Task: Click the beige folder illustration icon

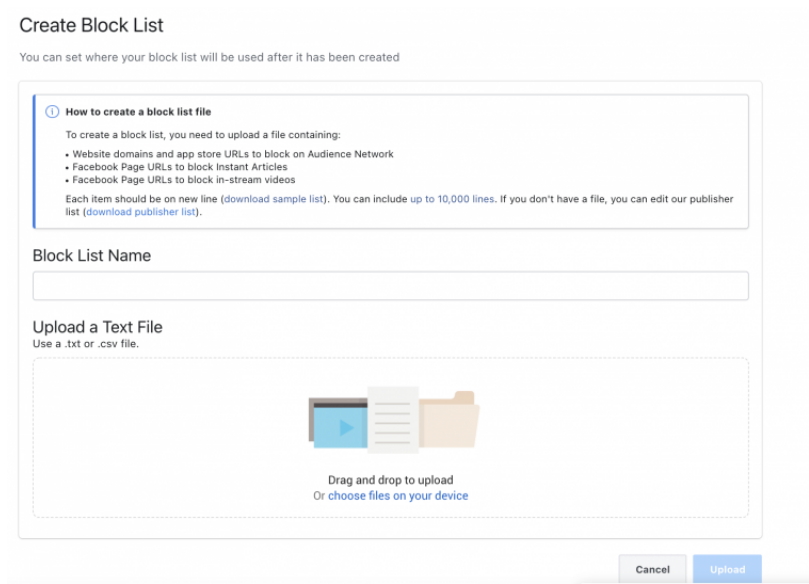Action: [449, 419]
